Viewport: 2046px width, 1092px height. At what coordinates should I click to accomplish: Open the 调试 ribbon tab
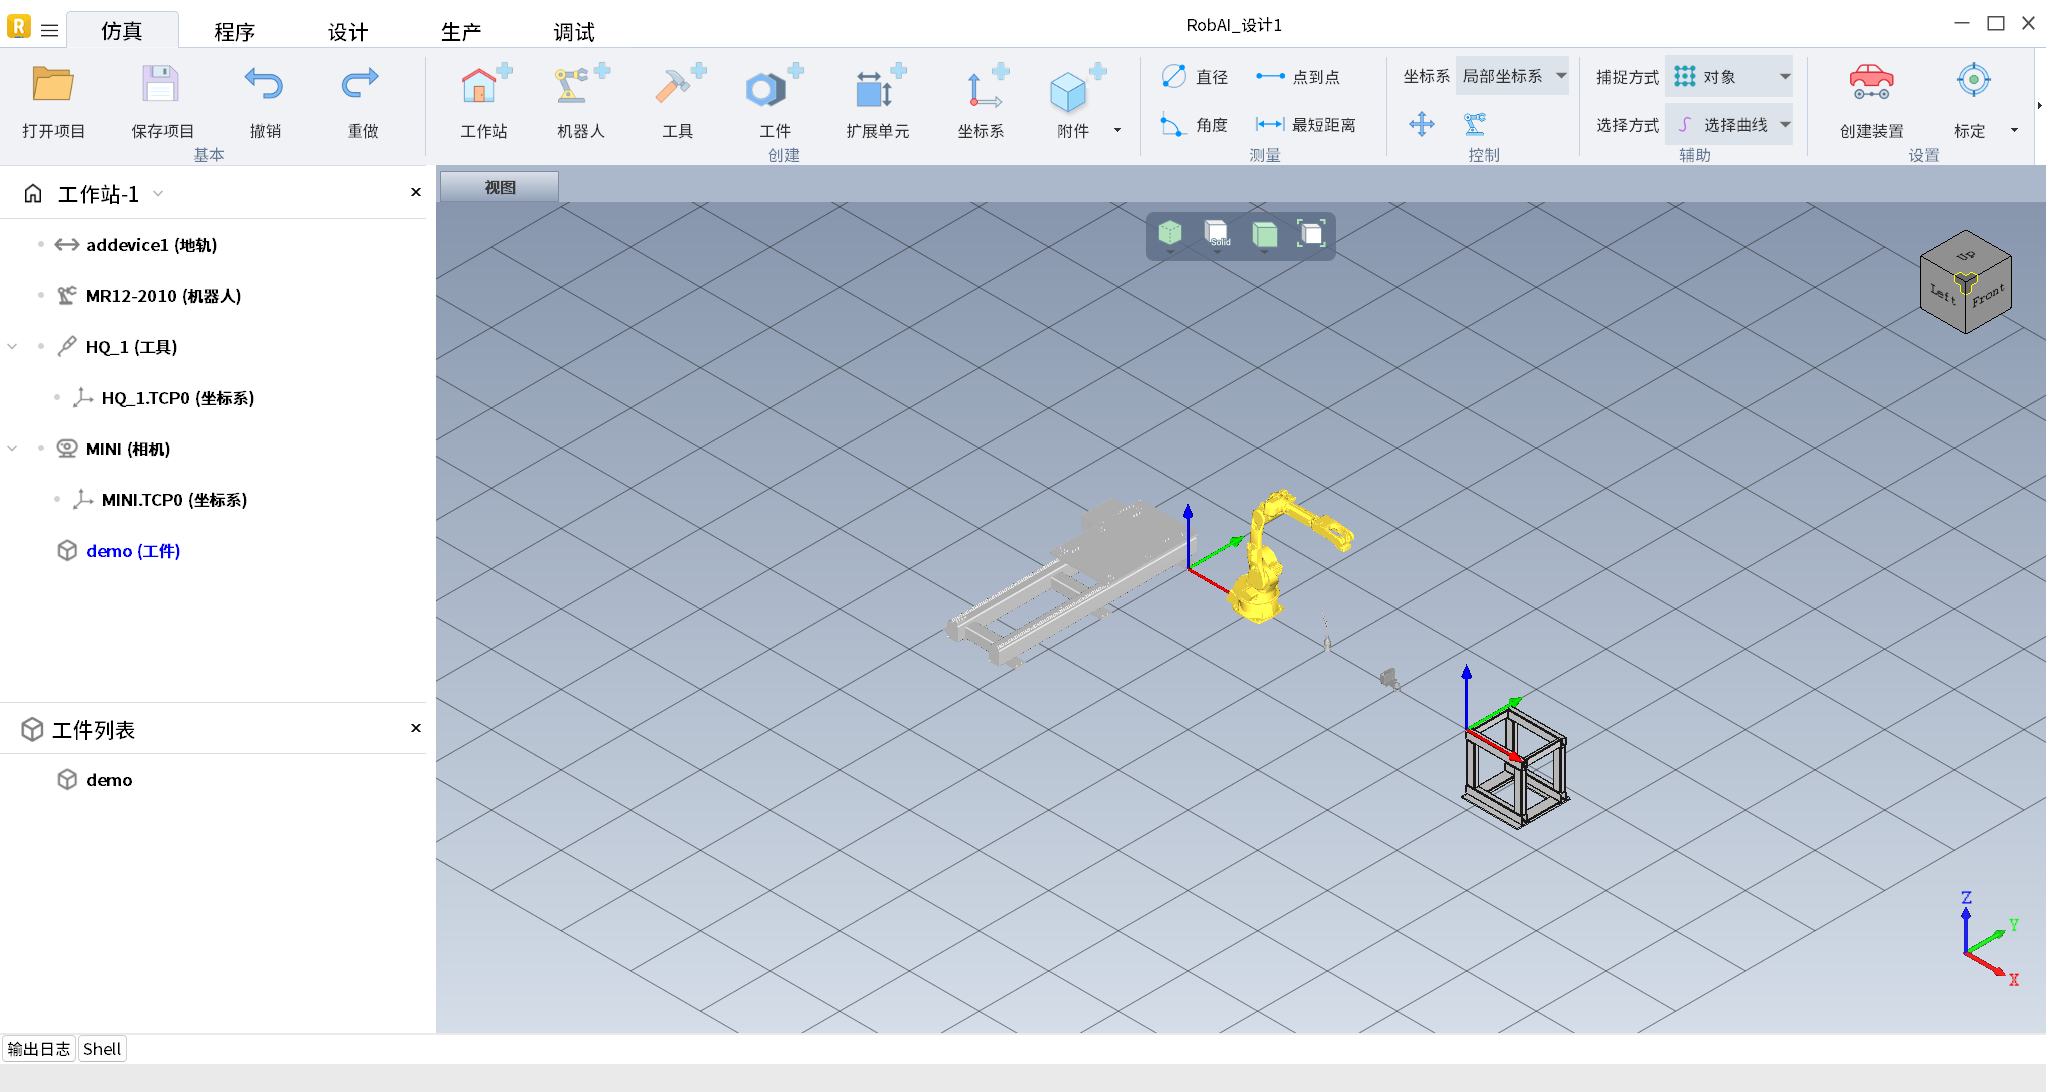click(574, 32)
